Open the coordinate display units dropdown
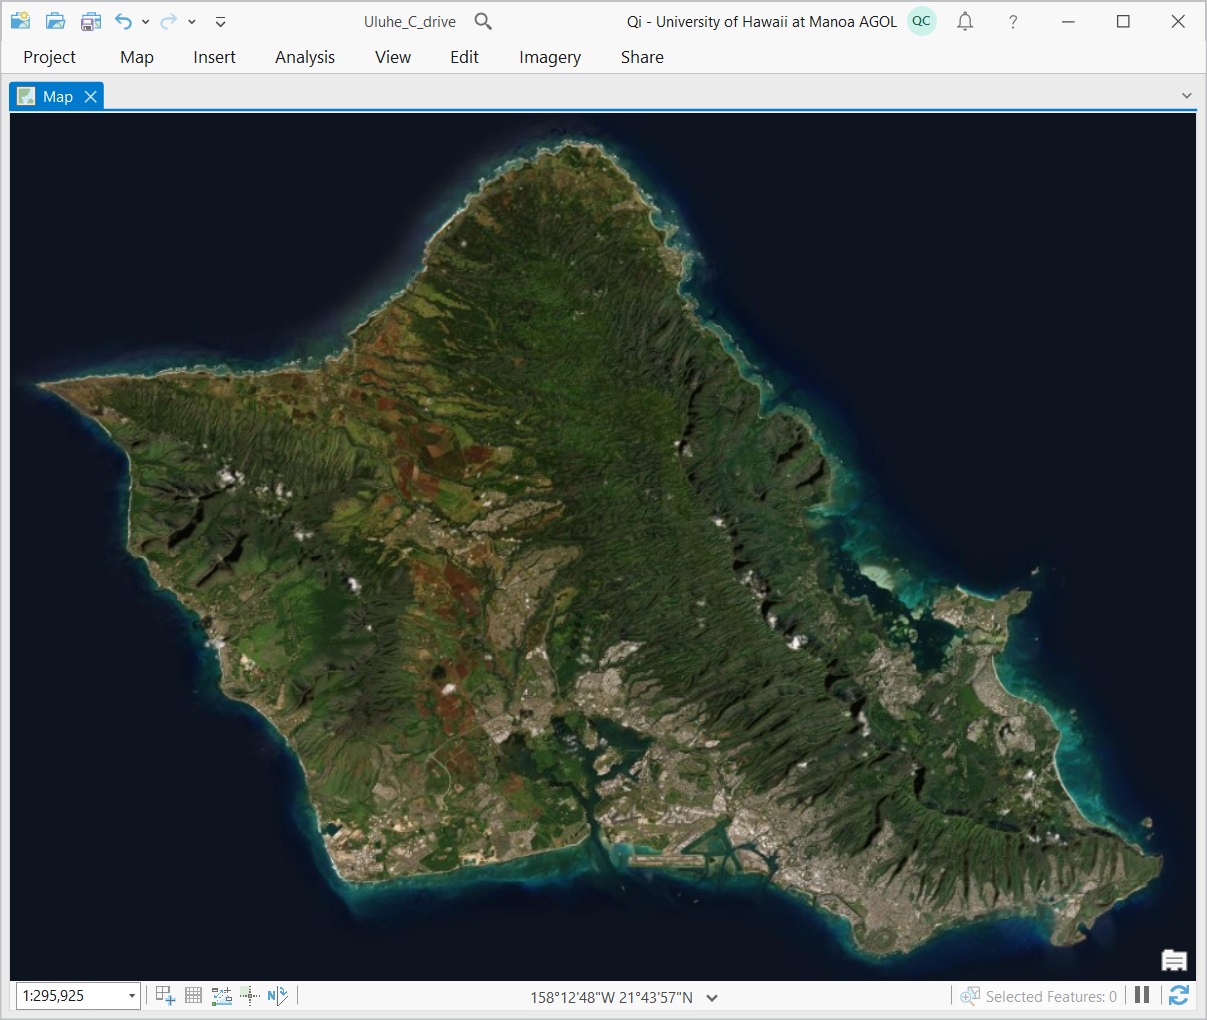 point(712,997)
